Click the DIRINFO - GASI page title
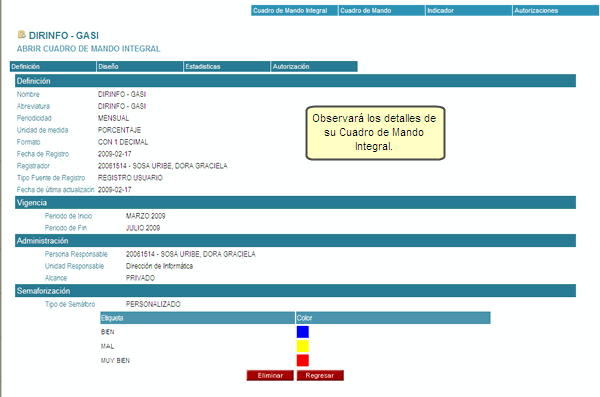 click(64, 35)
